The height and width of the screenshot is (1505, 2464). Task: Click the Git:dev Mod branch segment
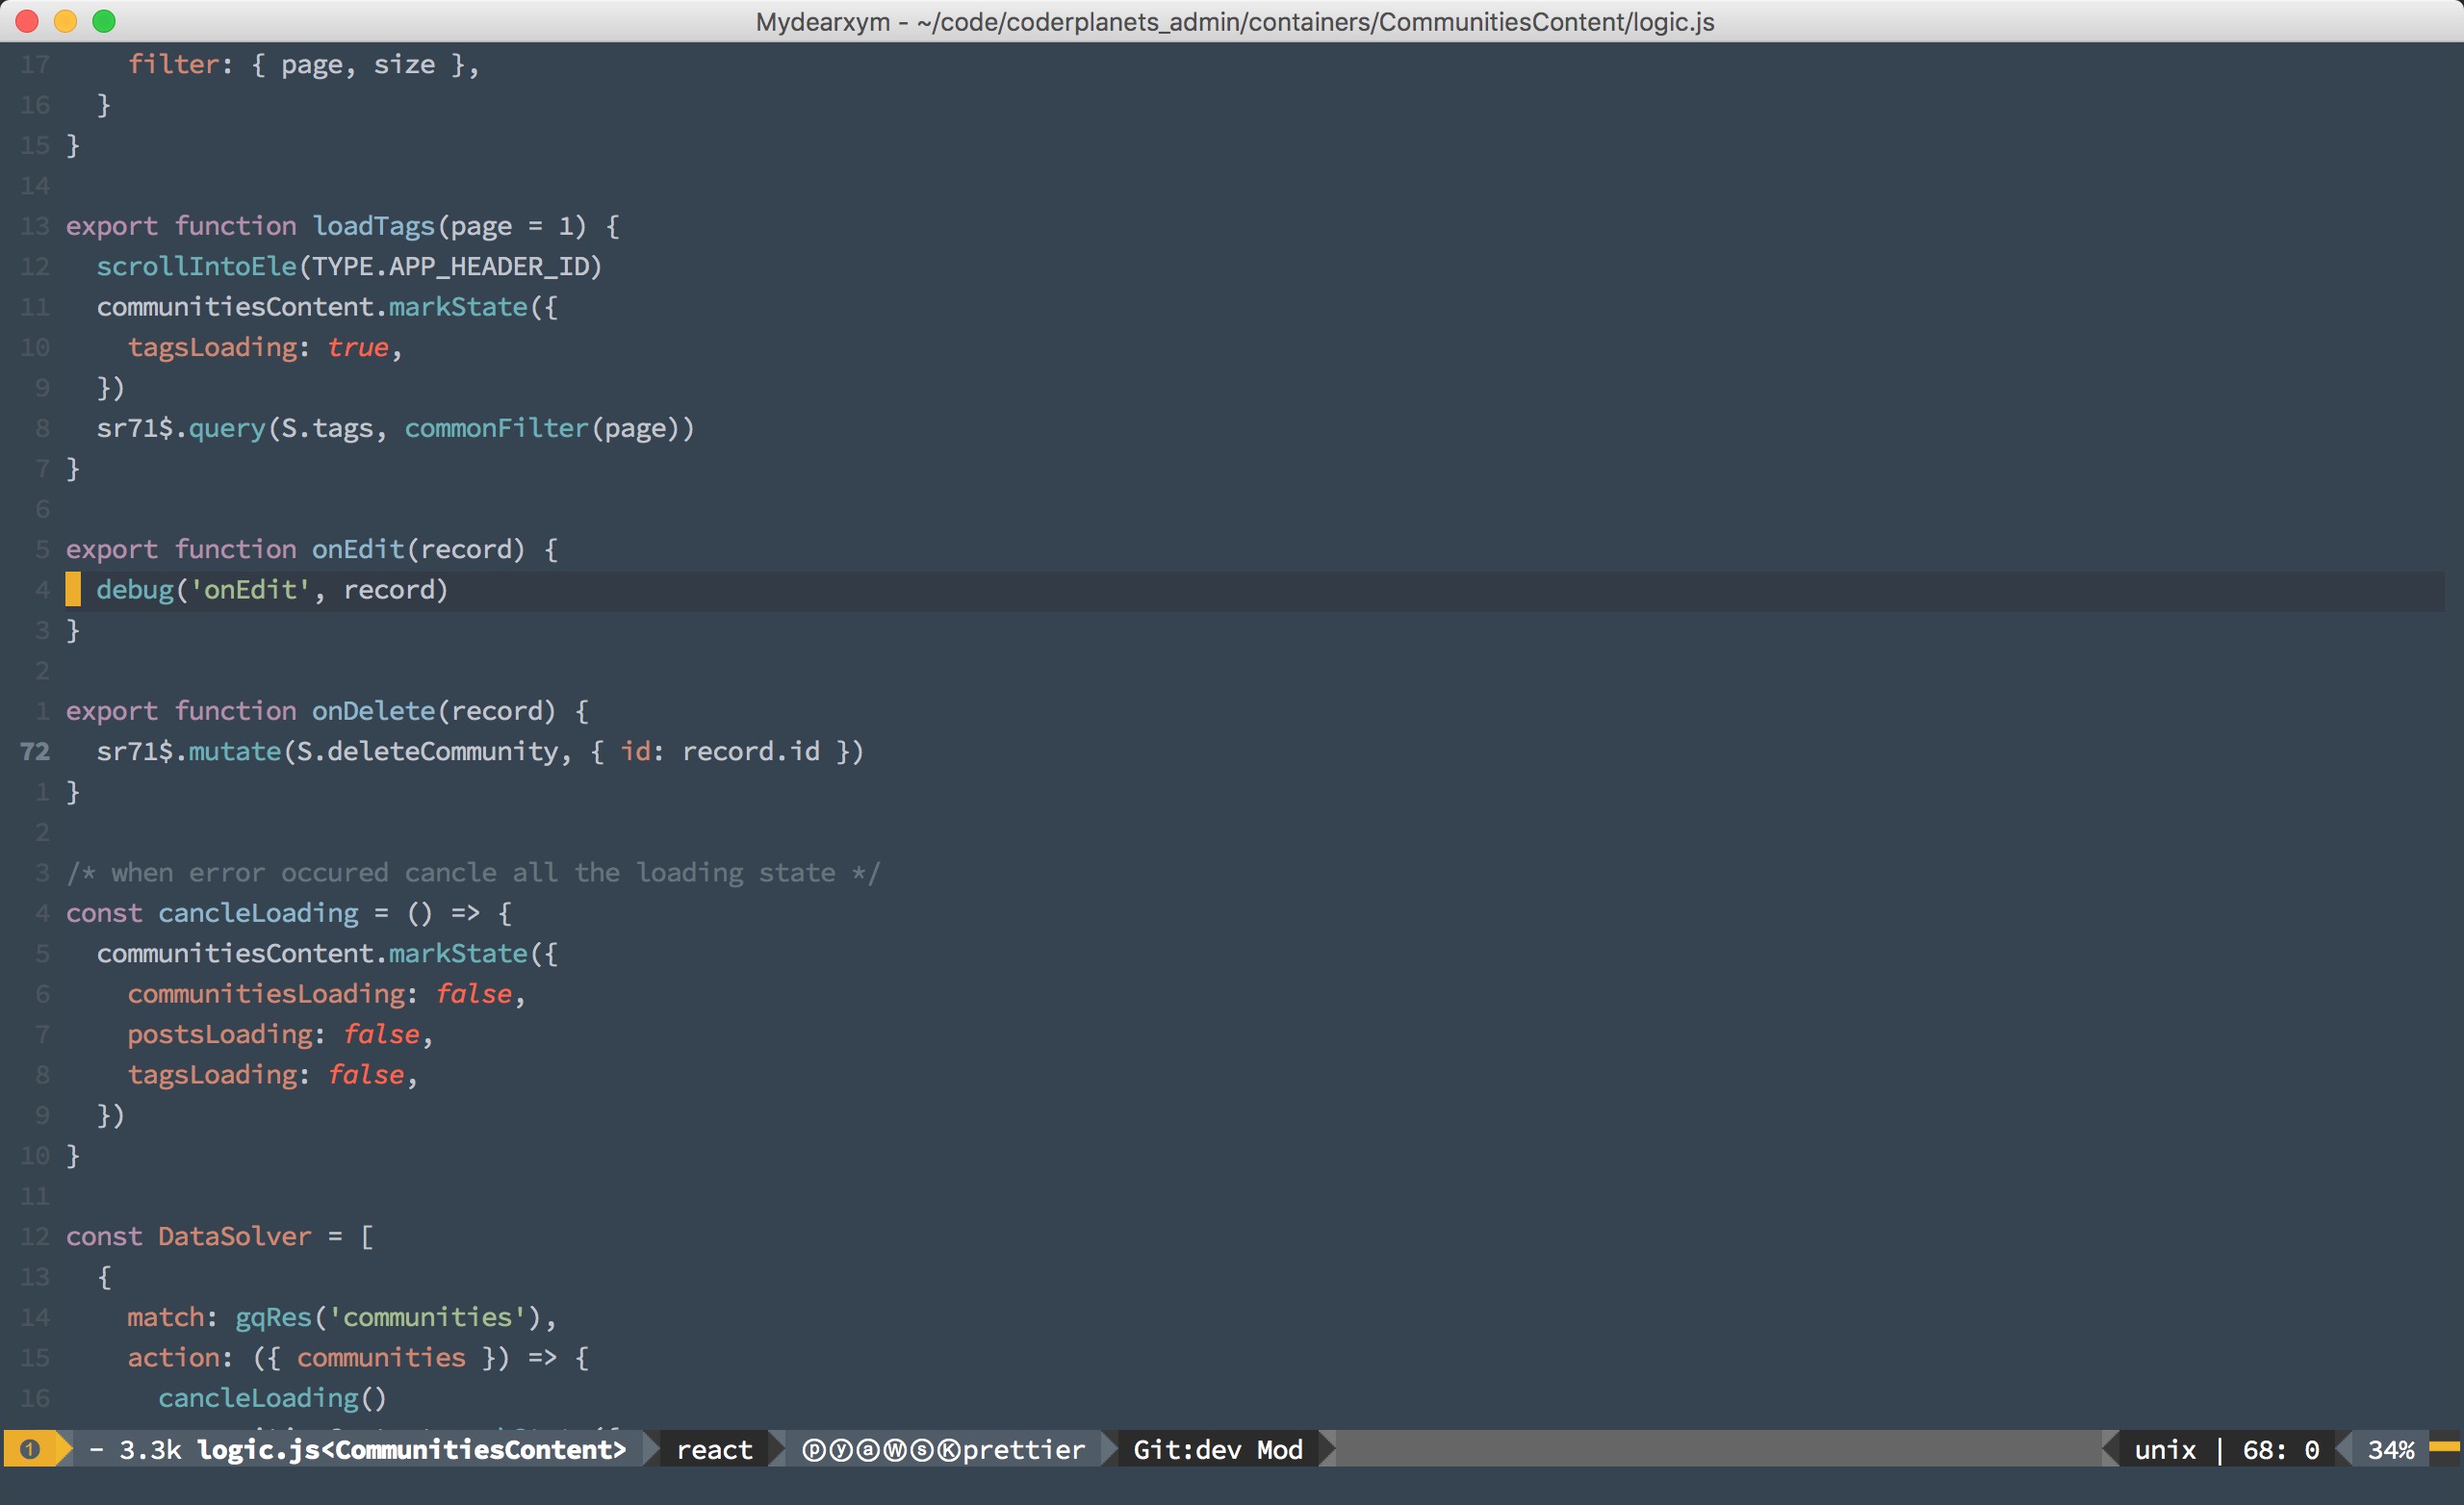point(1217,1449)
